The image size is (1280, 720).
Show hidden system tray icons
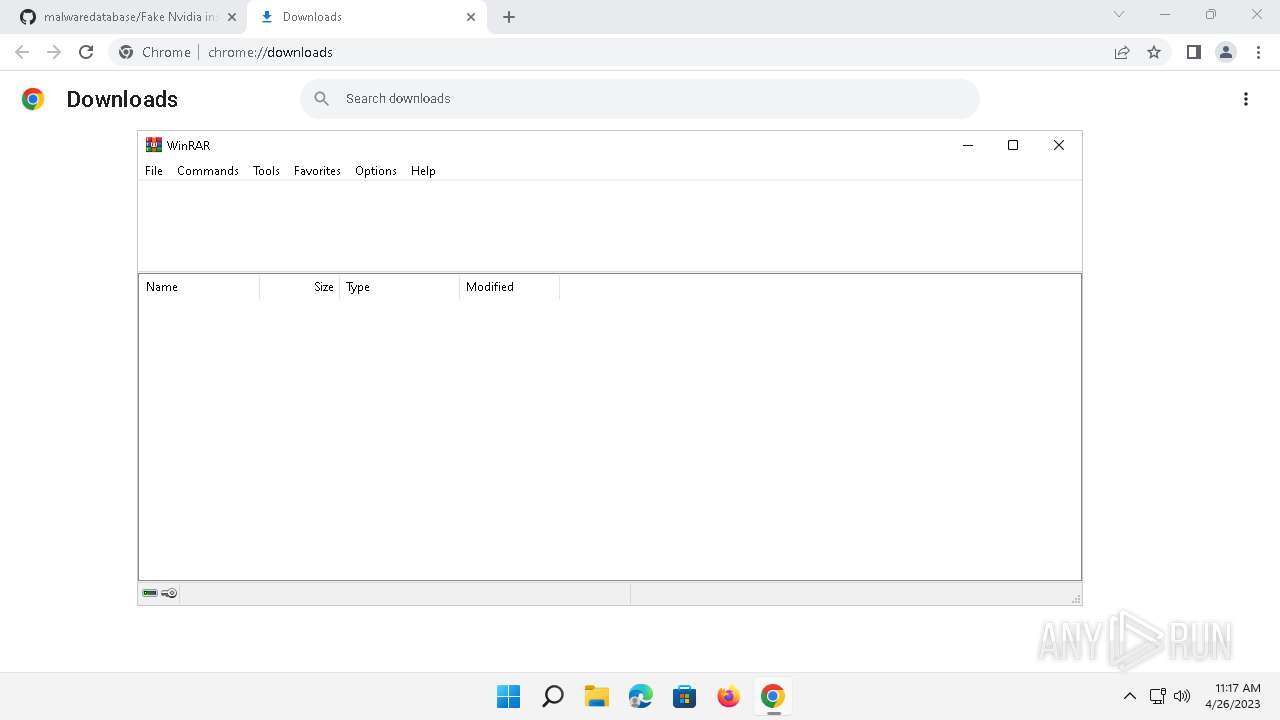[x=1130, y=696]
